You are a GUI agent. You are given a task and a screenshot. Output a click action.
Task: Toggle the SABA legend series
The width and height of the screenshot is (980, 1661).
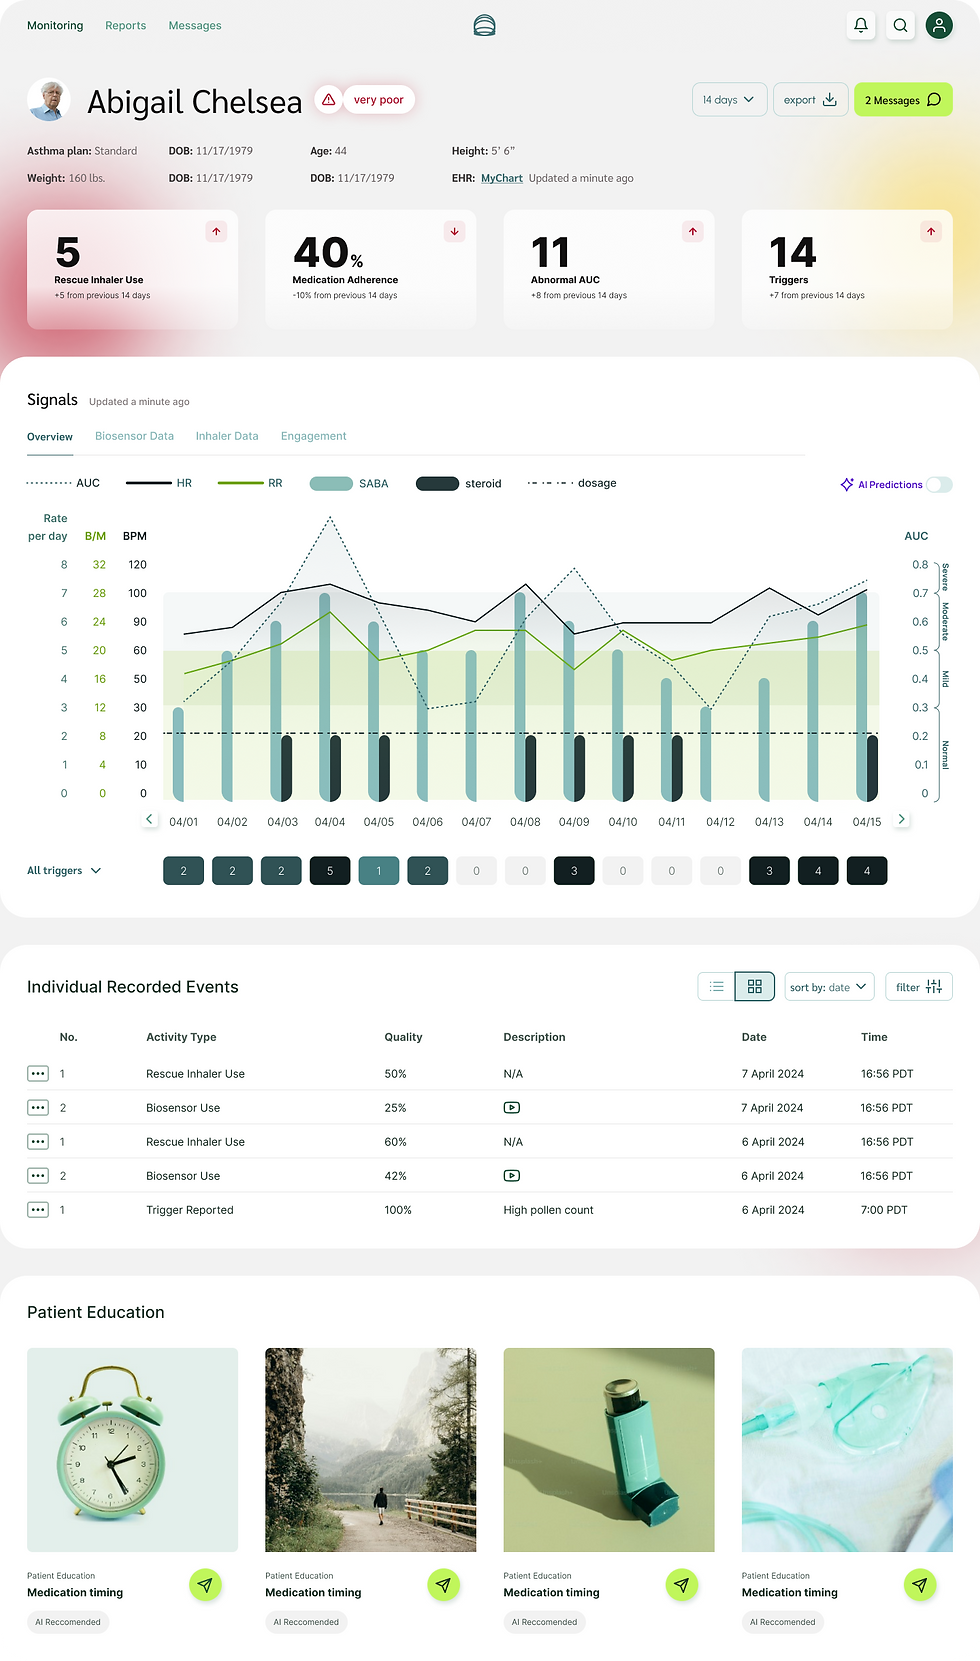[x=349, y=483]
